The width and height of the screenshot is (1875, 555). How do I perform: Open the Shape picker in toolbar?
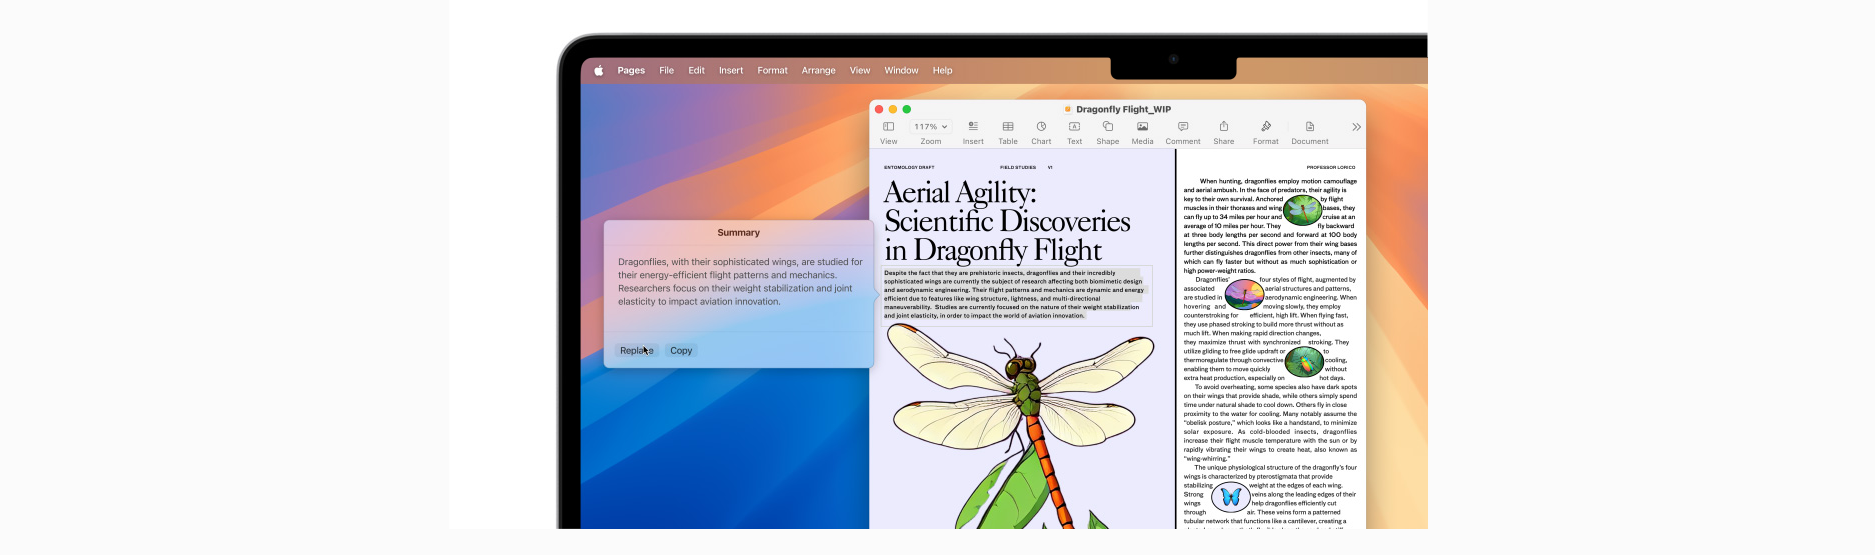[x=1107, y=127]
